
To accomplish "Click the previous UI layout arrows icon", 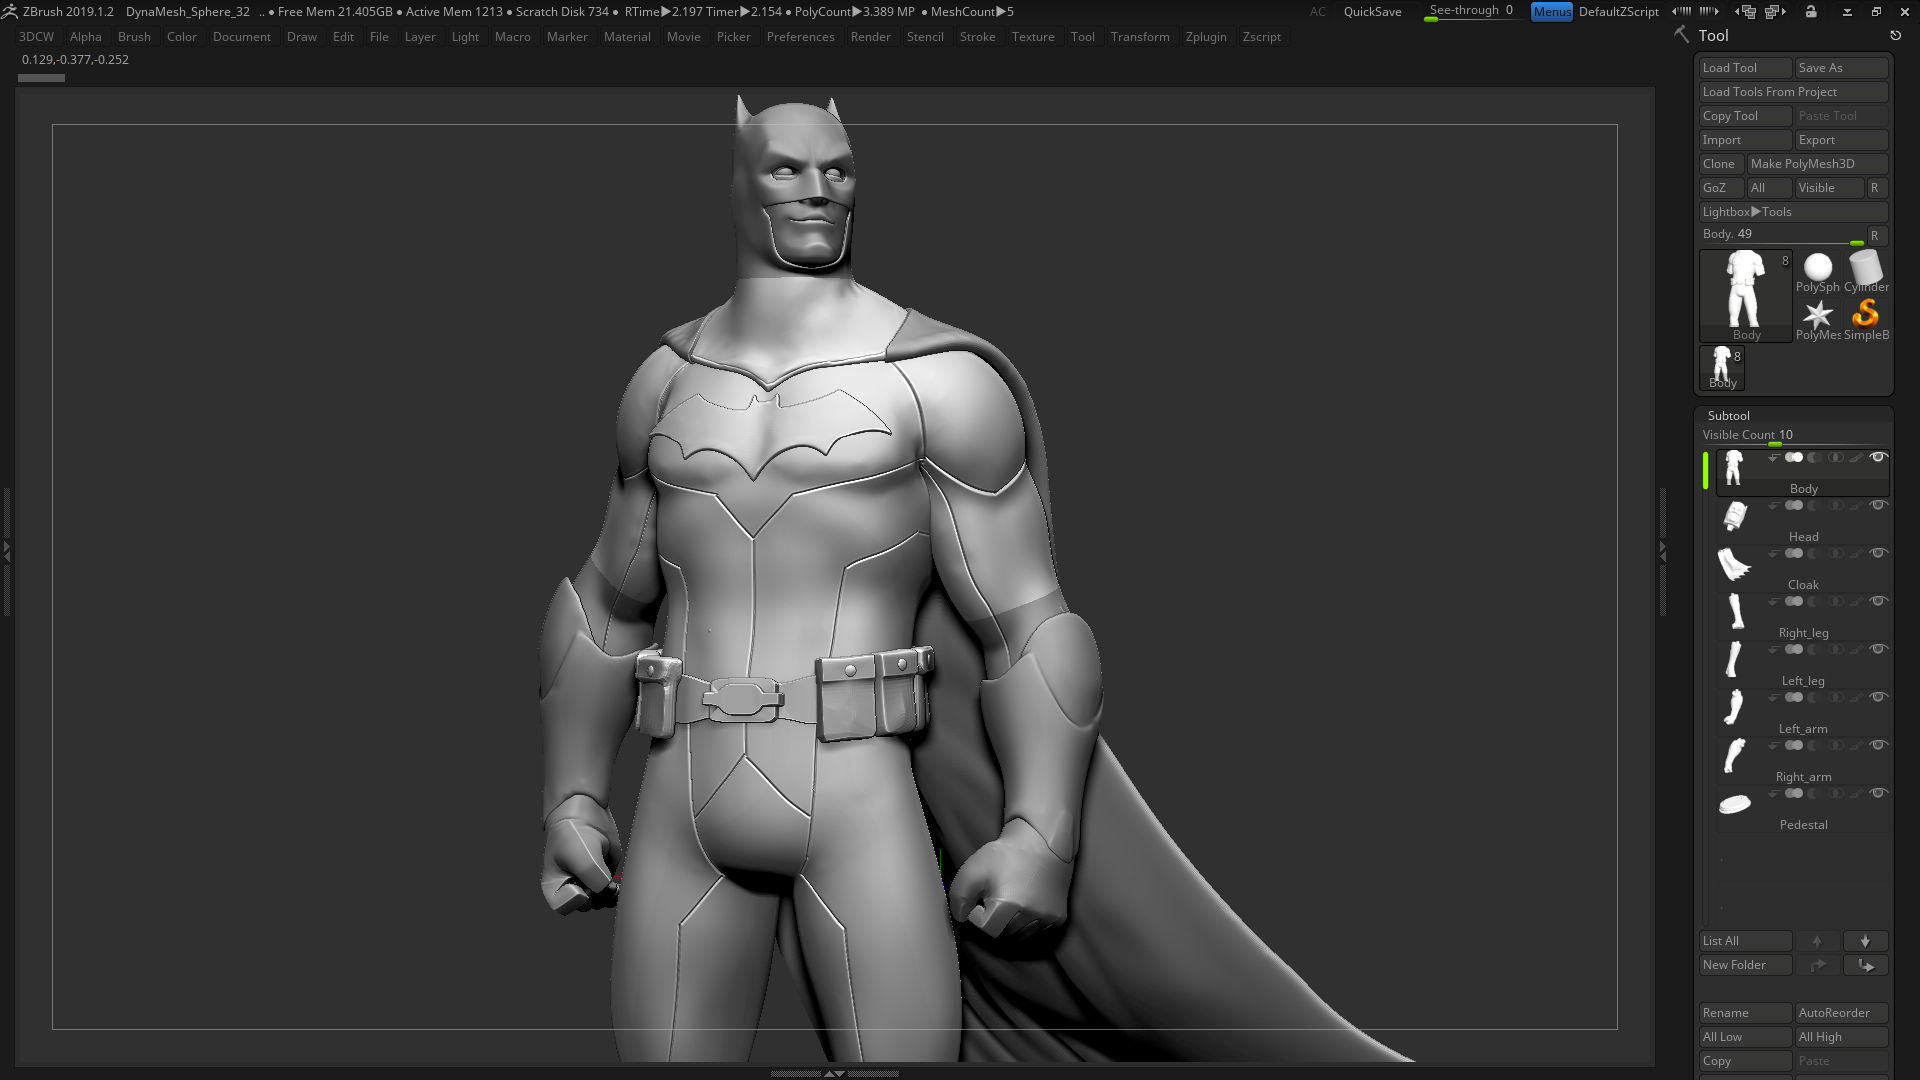I will pyautogui.click(x=1682, y=11).
